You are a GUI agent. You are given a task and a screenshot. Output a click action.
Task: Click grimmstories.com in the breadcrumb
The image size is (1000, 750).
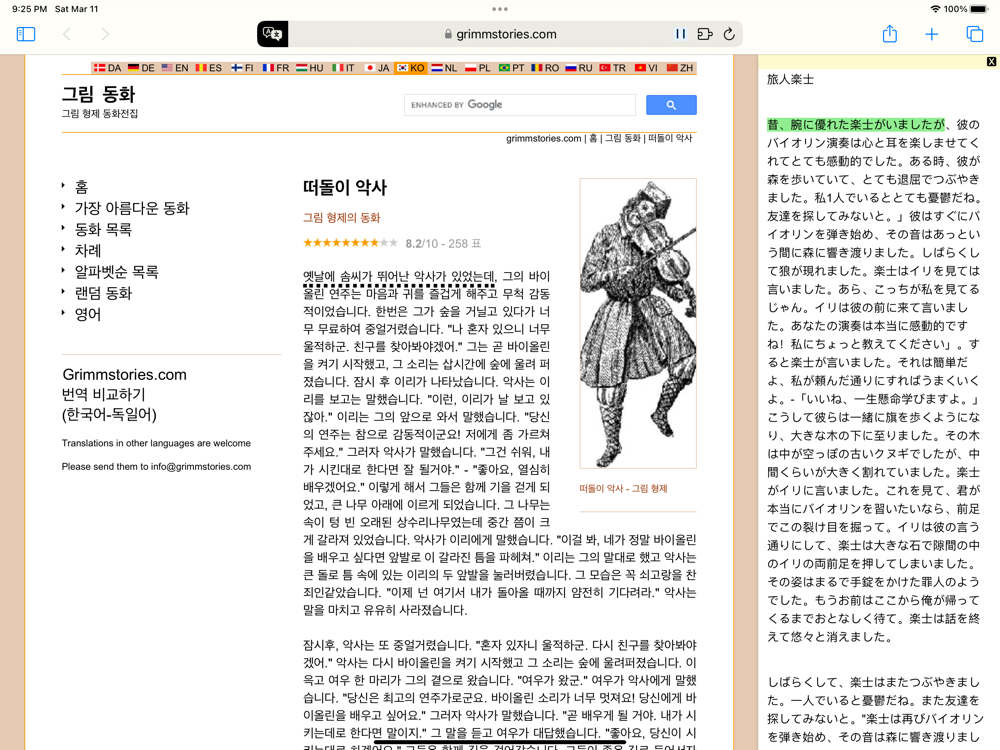(543, 138)
